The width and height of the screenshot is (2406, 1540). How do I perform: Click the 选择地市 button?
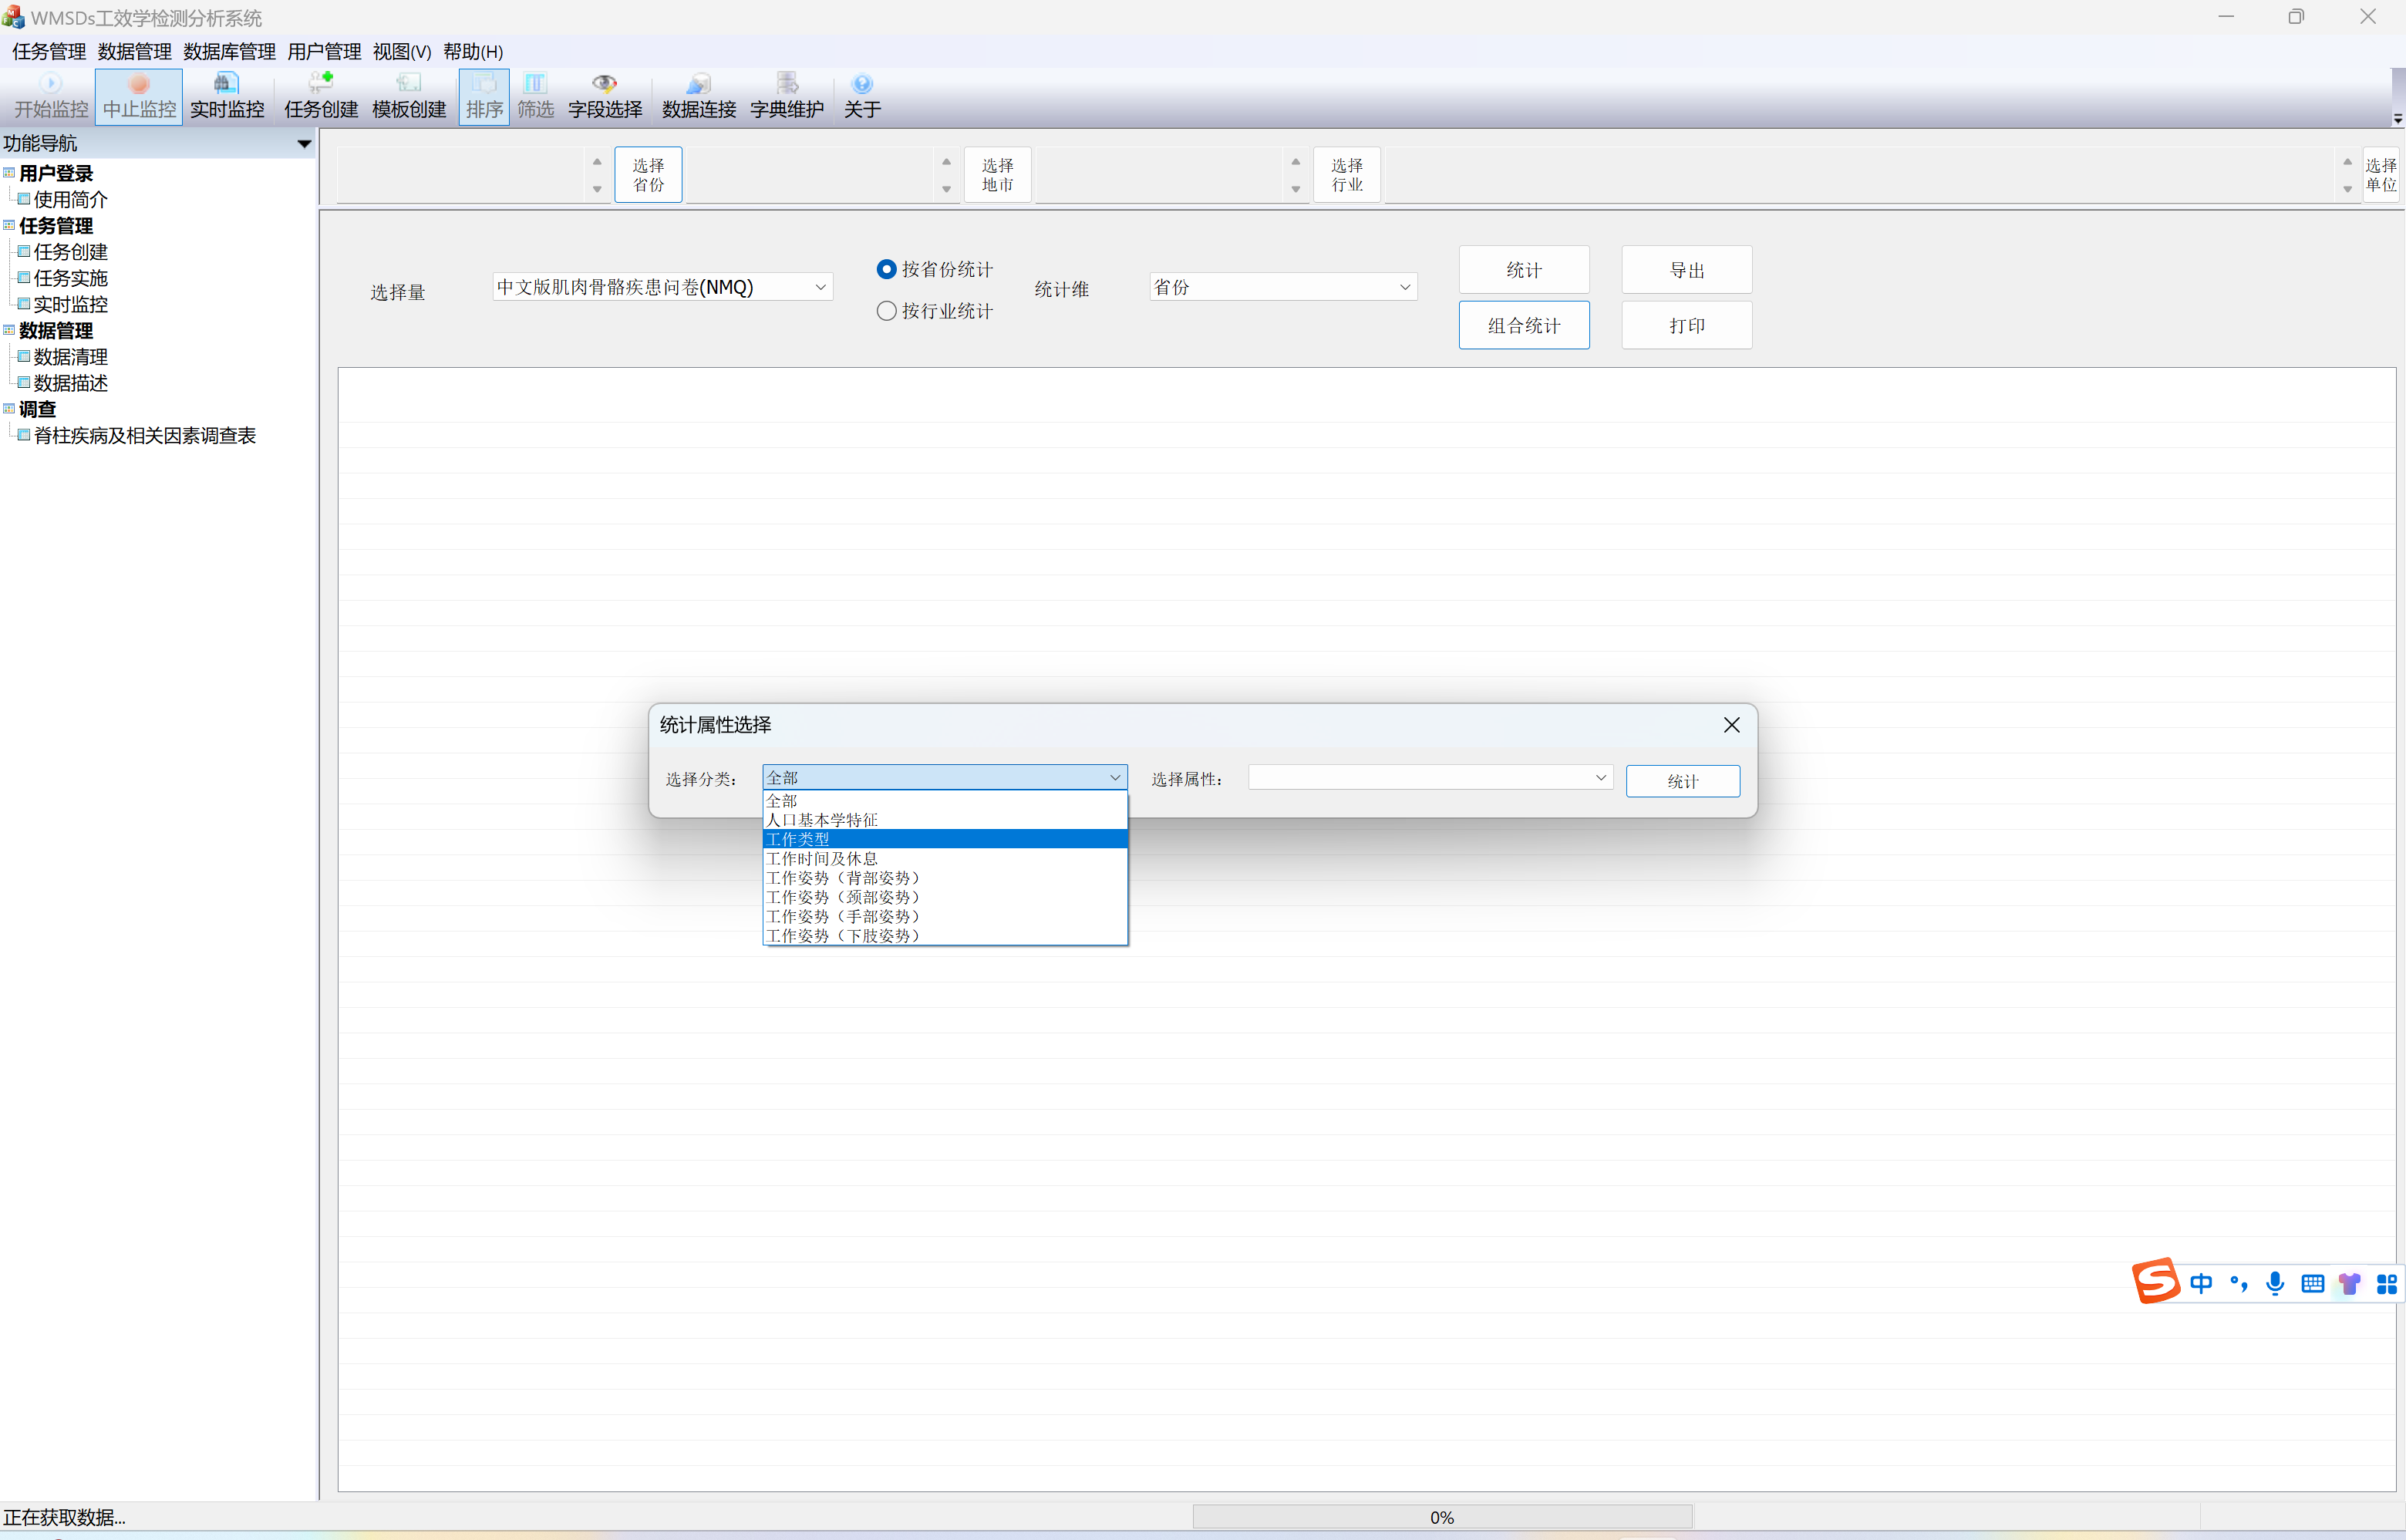click(x=998, y=175)
